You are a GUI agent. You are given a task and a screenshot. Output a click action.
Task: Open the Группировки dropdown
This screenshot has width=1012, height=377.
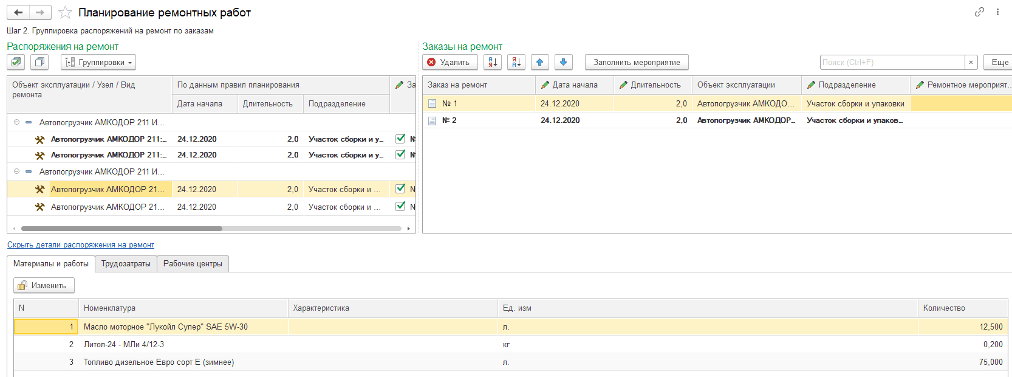click(x=98, y=62)
